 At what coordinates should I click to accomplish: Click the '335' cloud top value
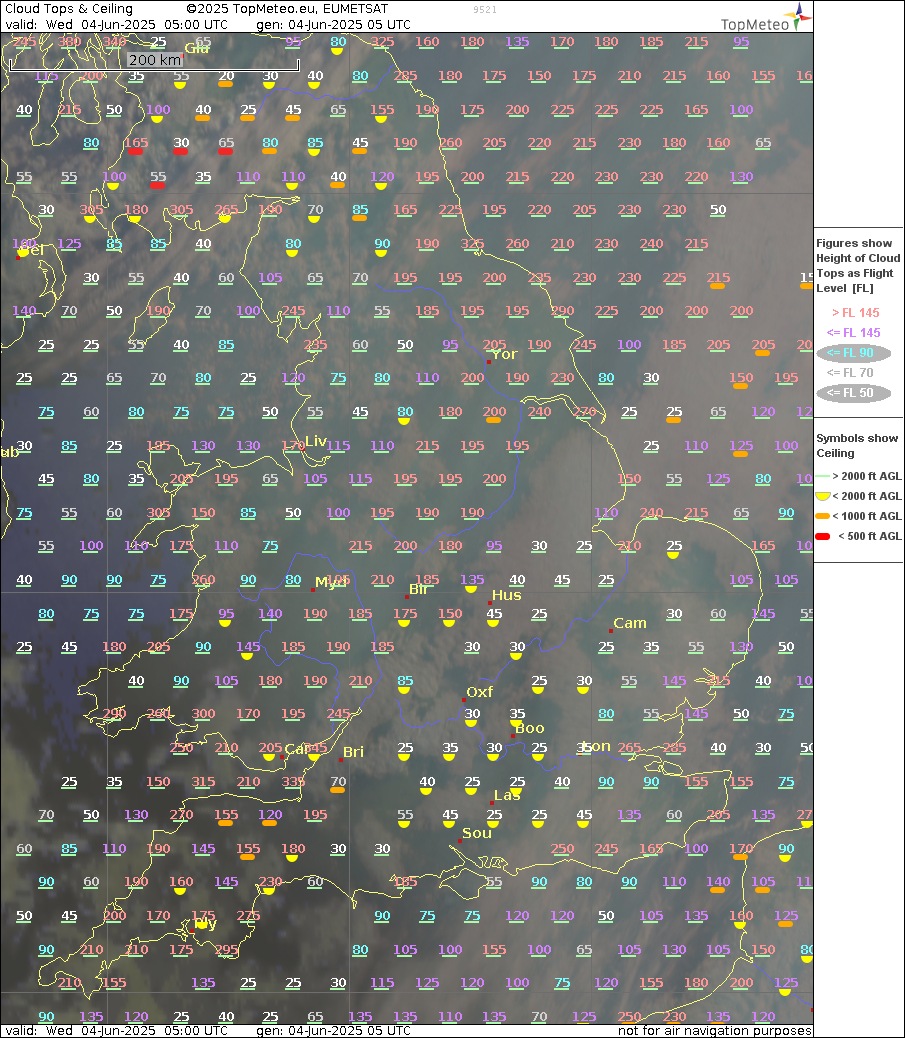[x=293, y=781]
